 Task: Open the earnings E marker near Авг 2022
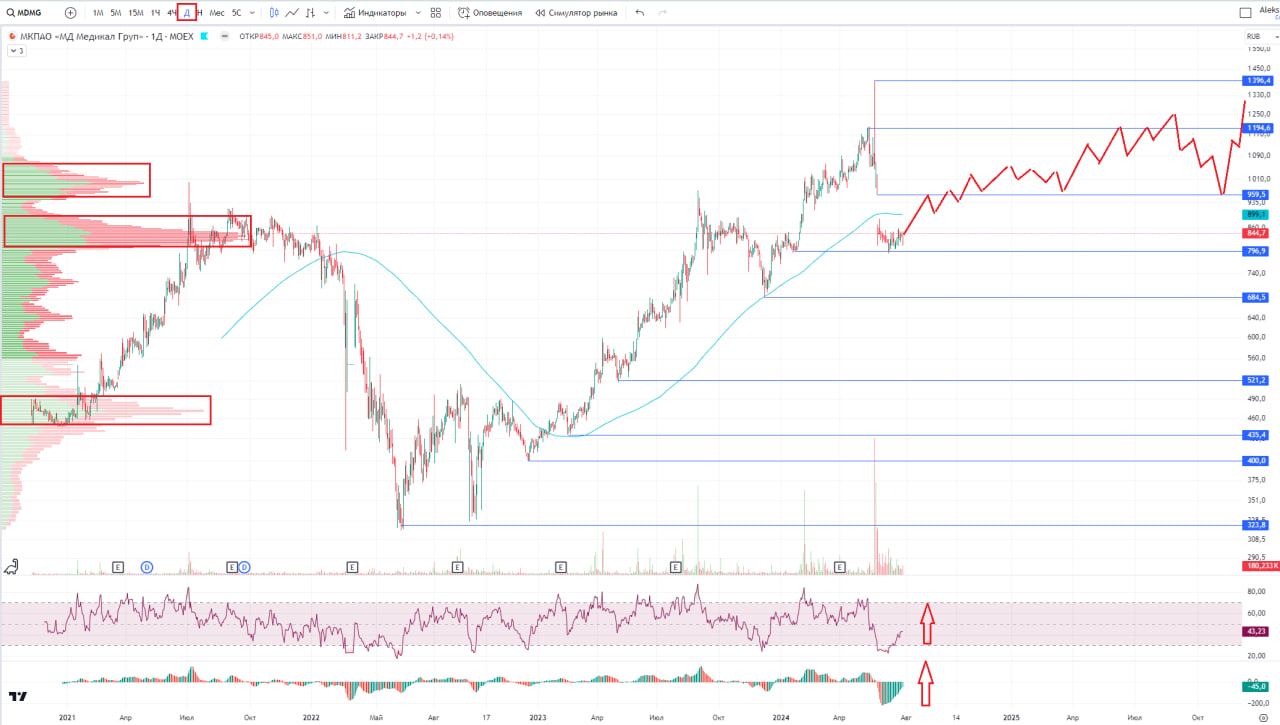click(x=457, y=567)
